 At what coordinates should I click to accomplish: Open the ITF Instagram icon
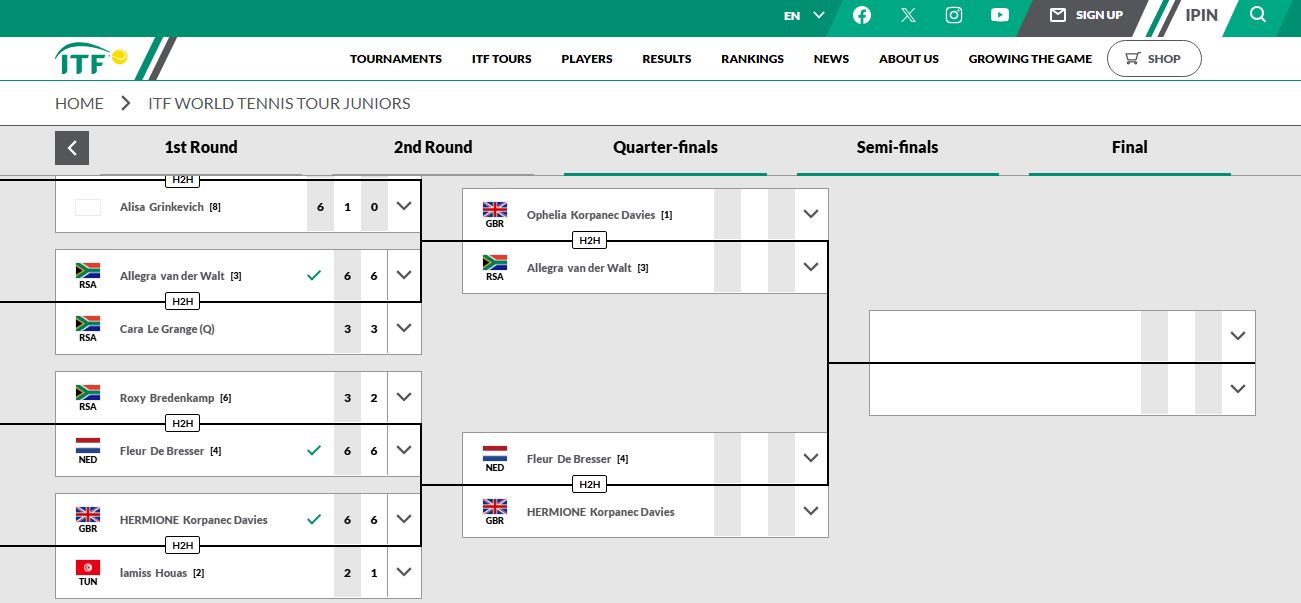pos(954,15)
